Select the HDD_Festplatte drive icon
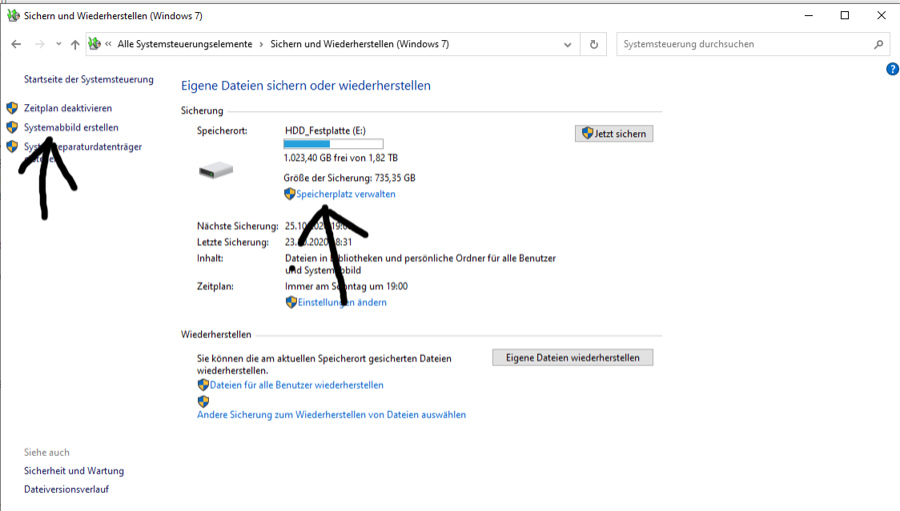 click(x=216, y=171)
